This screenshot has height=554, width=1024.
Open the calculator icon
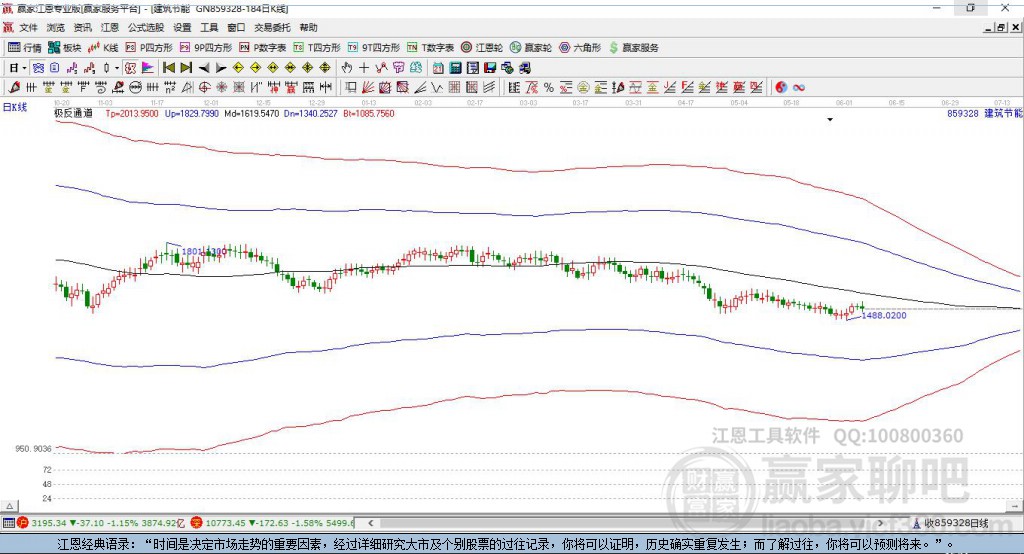pyautogui.click(x=455, y=68)
